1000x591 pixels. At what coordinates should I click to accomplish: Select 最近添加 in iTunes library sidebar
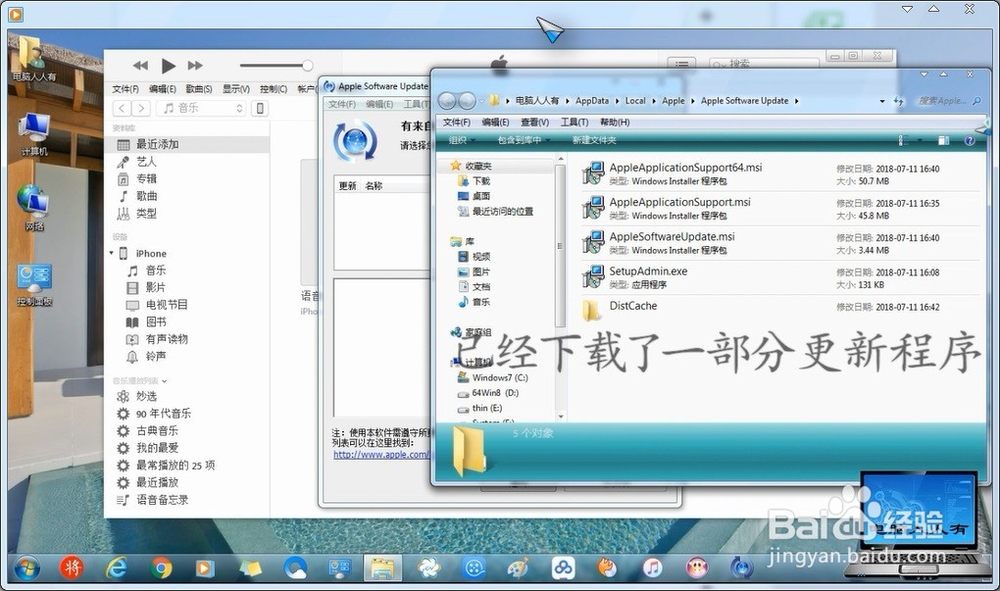coord(187,145)
